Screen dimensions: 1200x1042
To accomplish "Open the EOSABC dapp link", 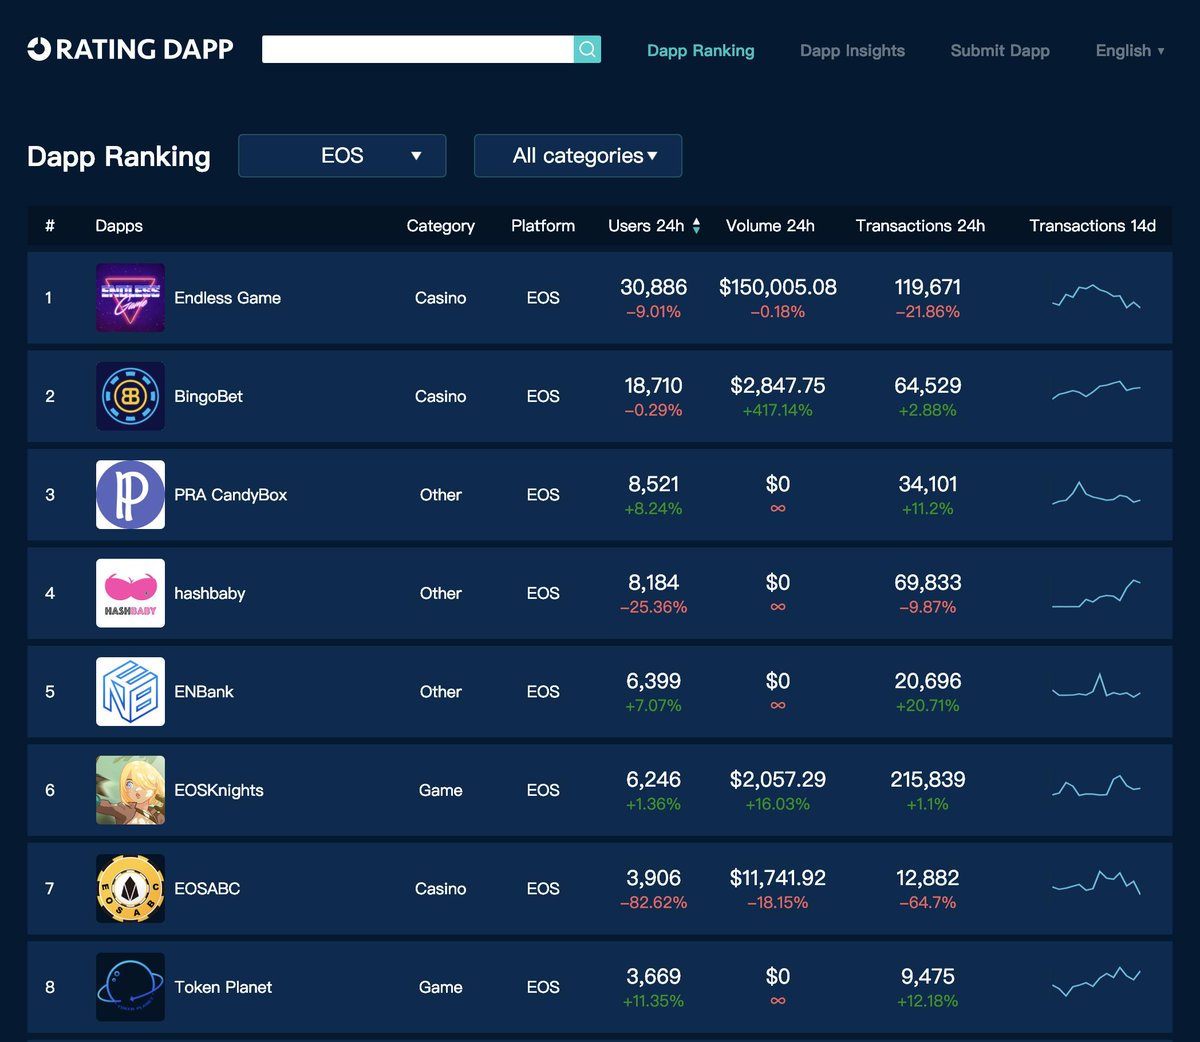I will pos(207,889).
